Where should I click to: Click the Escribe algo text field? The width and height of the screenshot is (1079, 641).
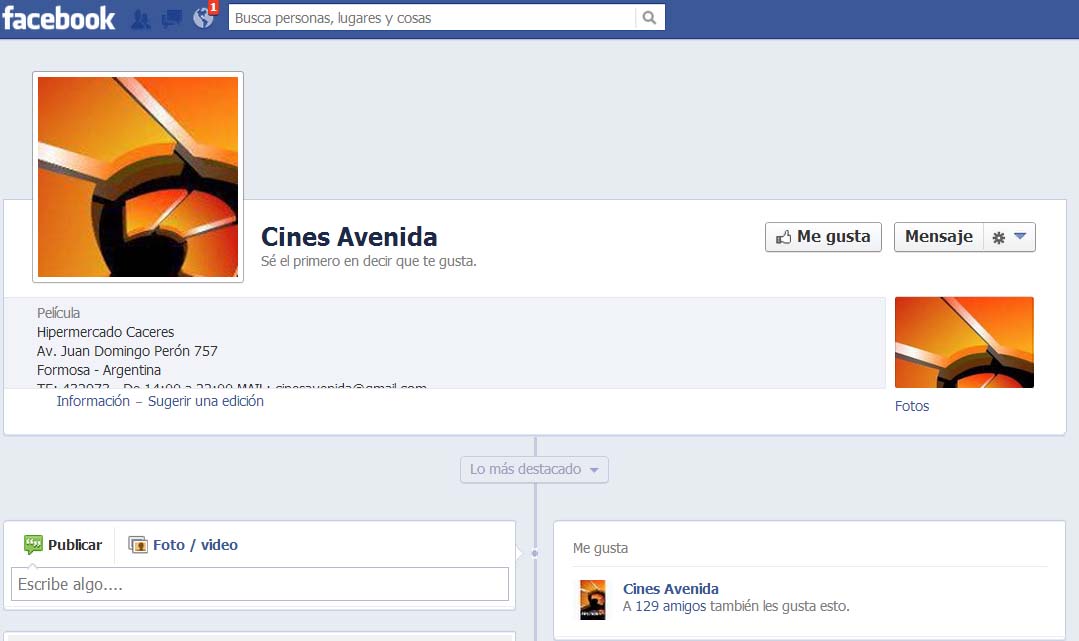[x=260, y=585]
